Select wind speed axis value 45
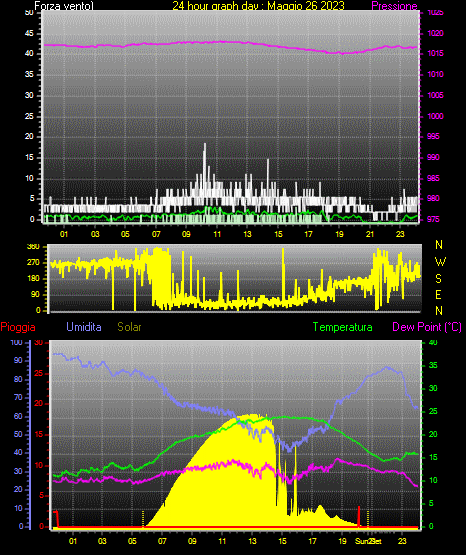The height and width of the screenshot is (555, 466). (29, 33)
